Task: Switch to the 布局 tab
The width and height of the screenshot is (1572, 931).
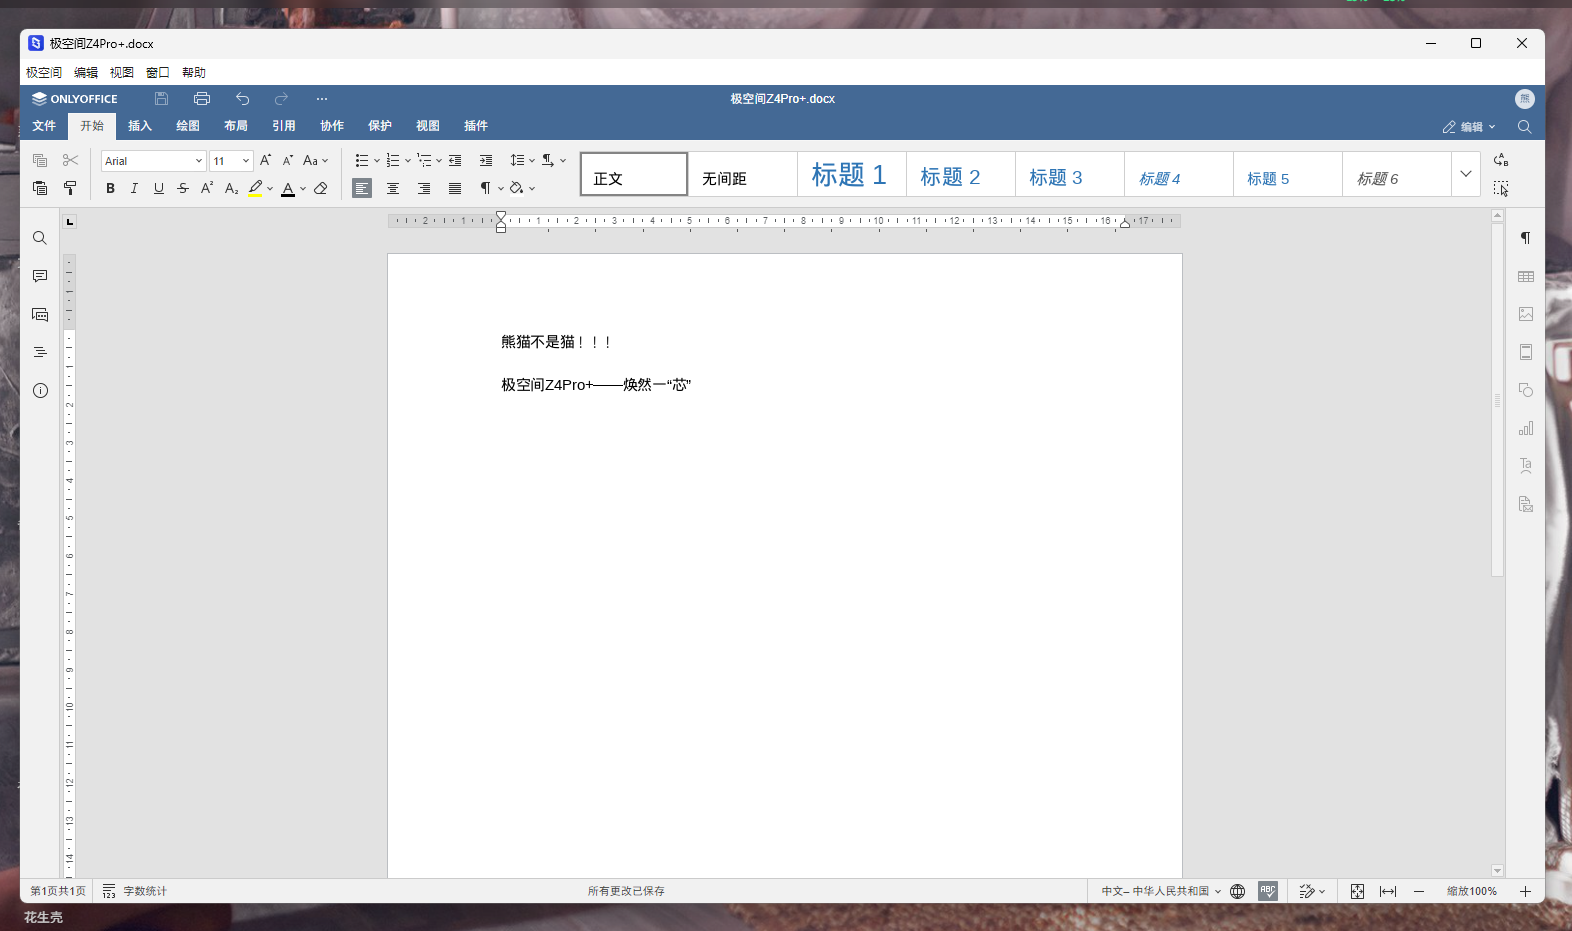Action: tap(236, 126)
